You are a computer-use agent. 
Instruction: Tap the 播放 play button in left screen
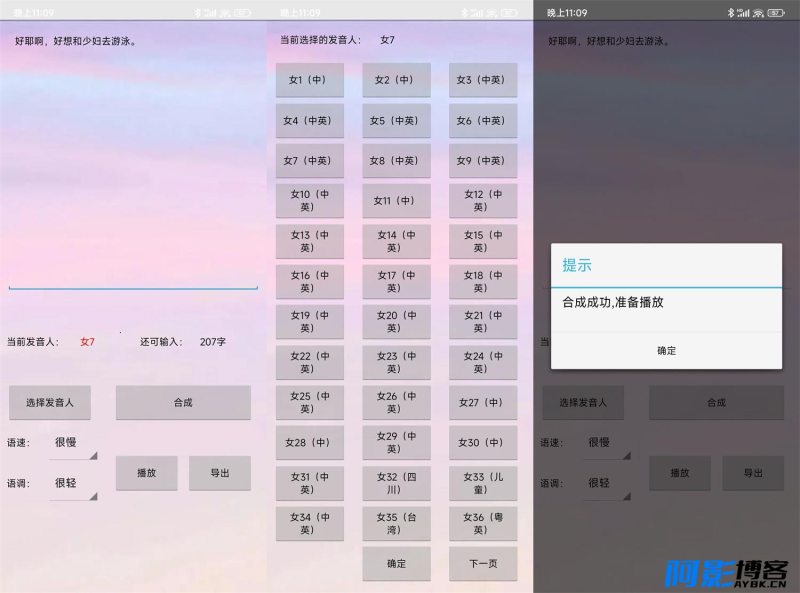click(146, 473)
